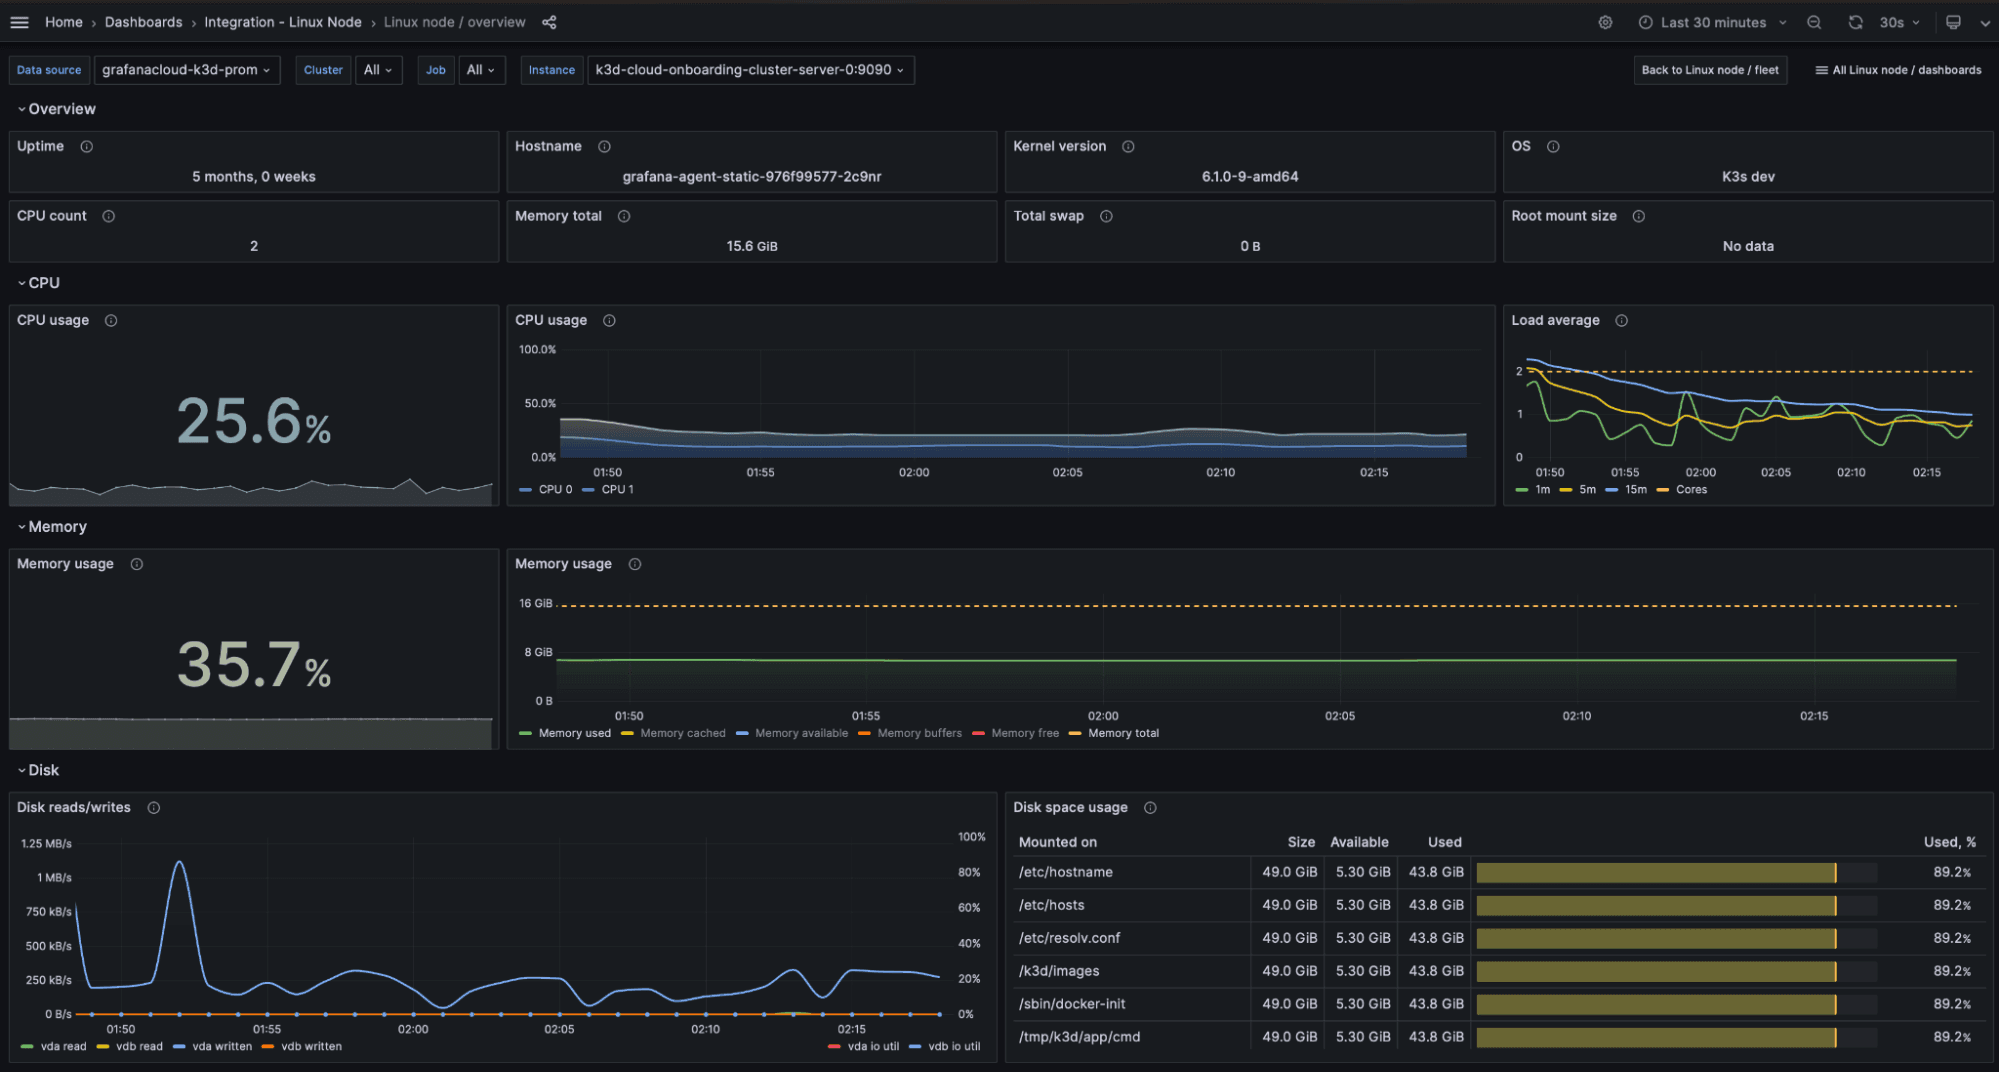
Task: Click Back to Linux node / fleet
Action: point(1710,70)
